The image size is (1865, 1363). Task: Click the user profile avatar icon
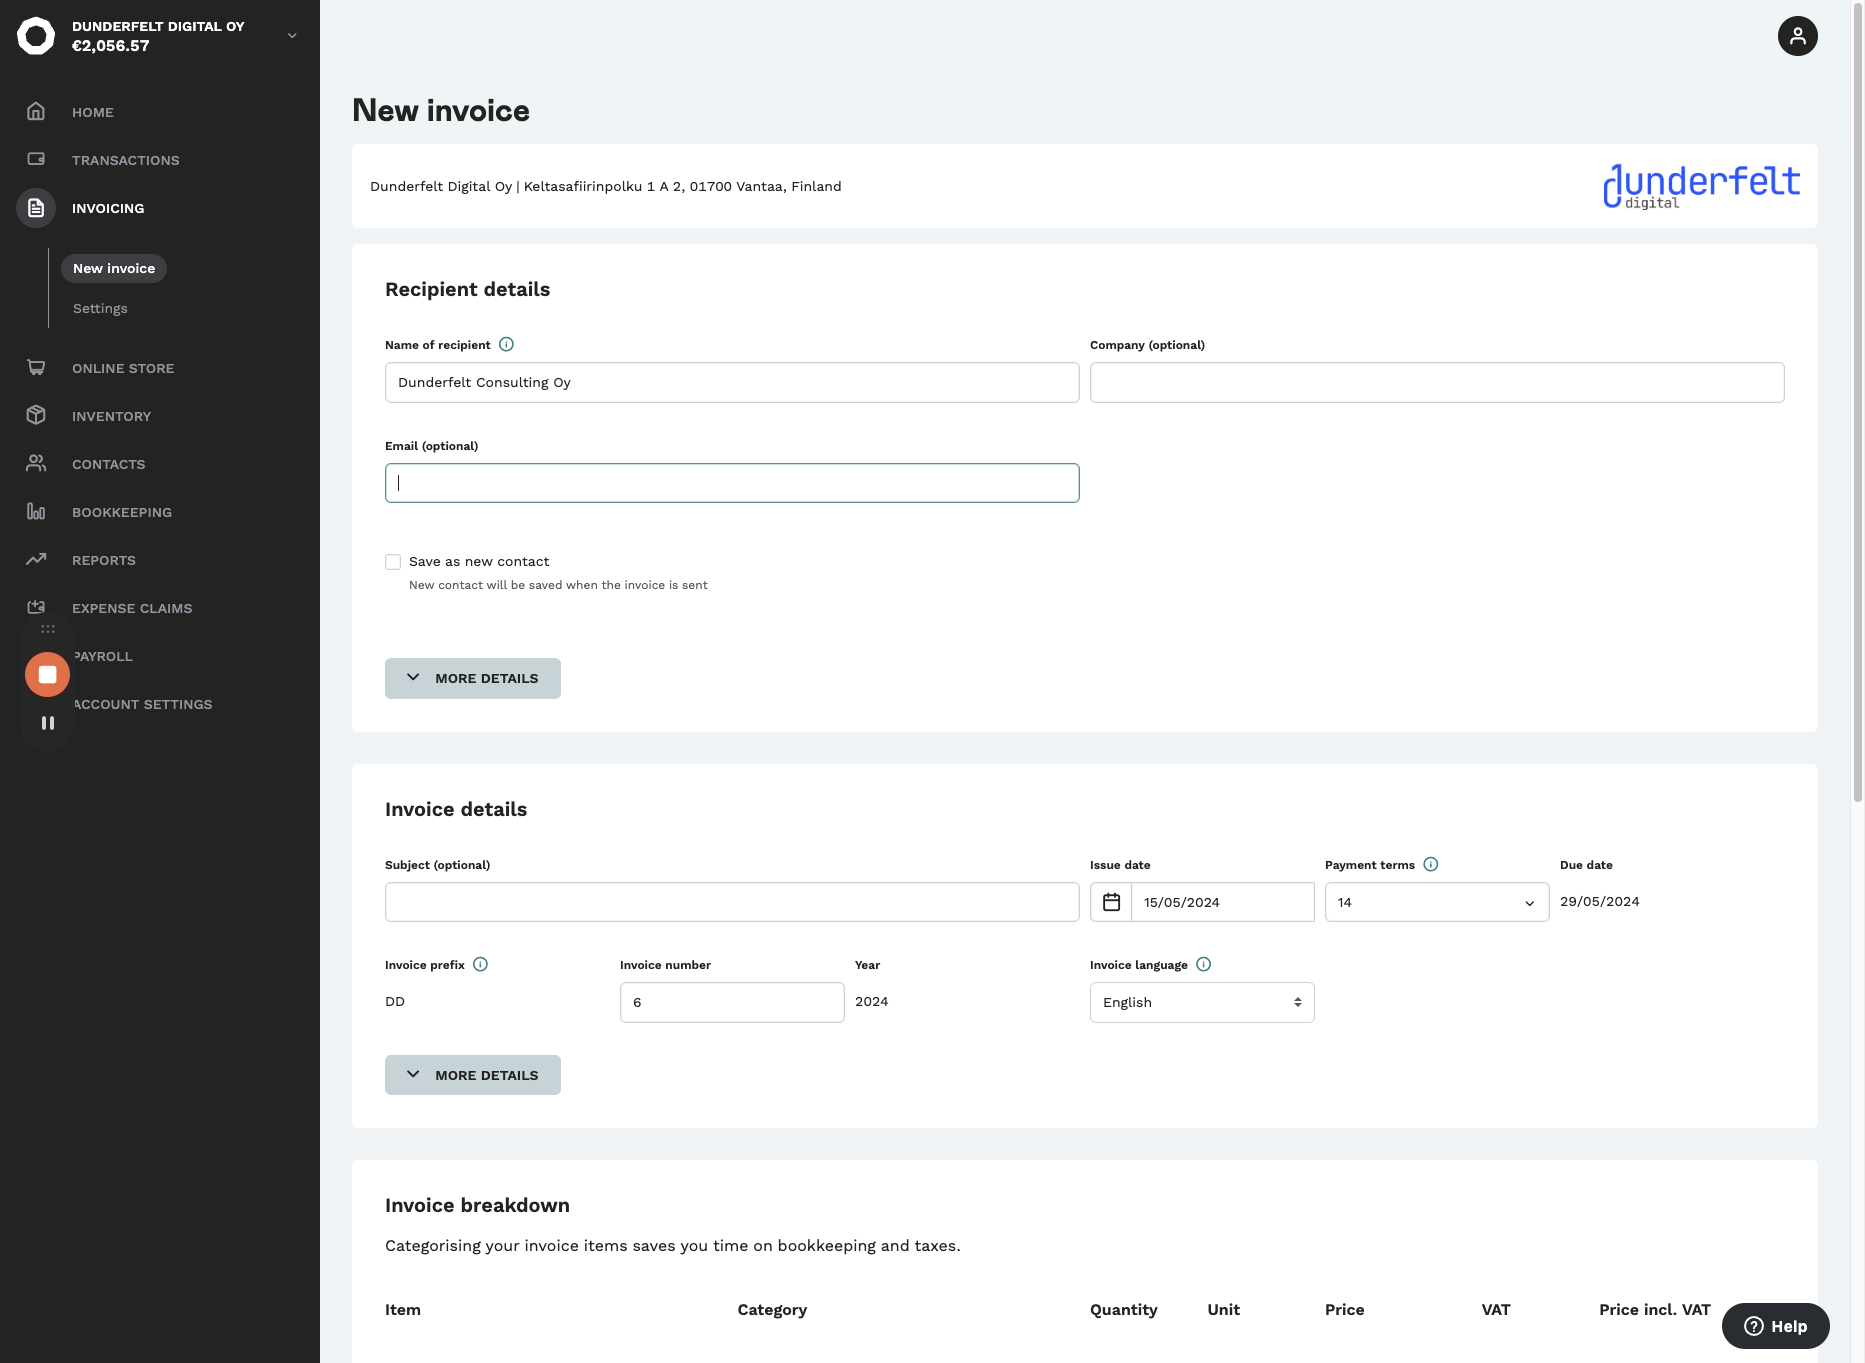(1797, 36)
